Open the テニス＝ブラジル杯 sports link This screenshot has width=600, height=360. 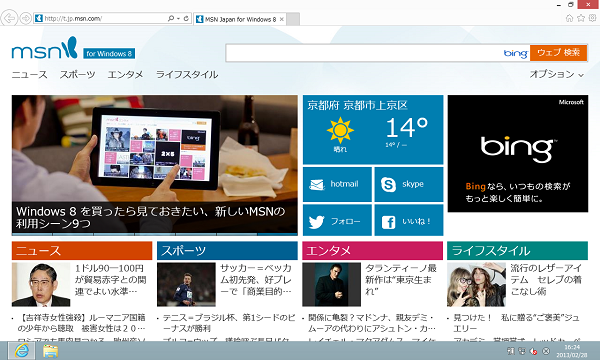point(229,323)
